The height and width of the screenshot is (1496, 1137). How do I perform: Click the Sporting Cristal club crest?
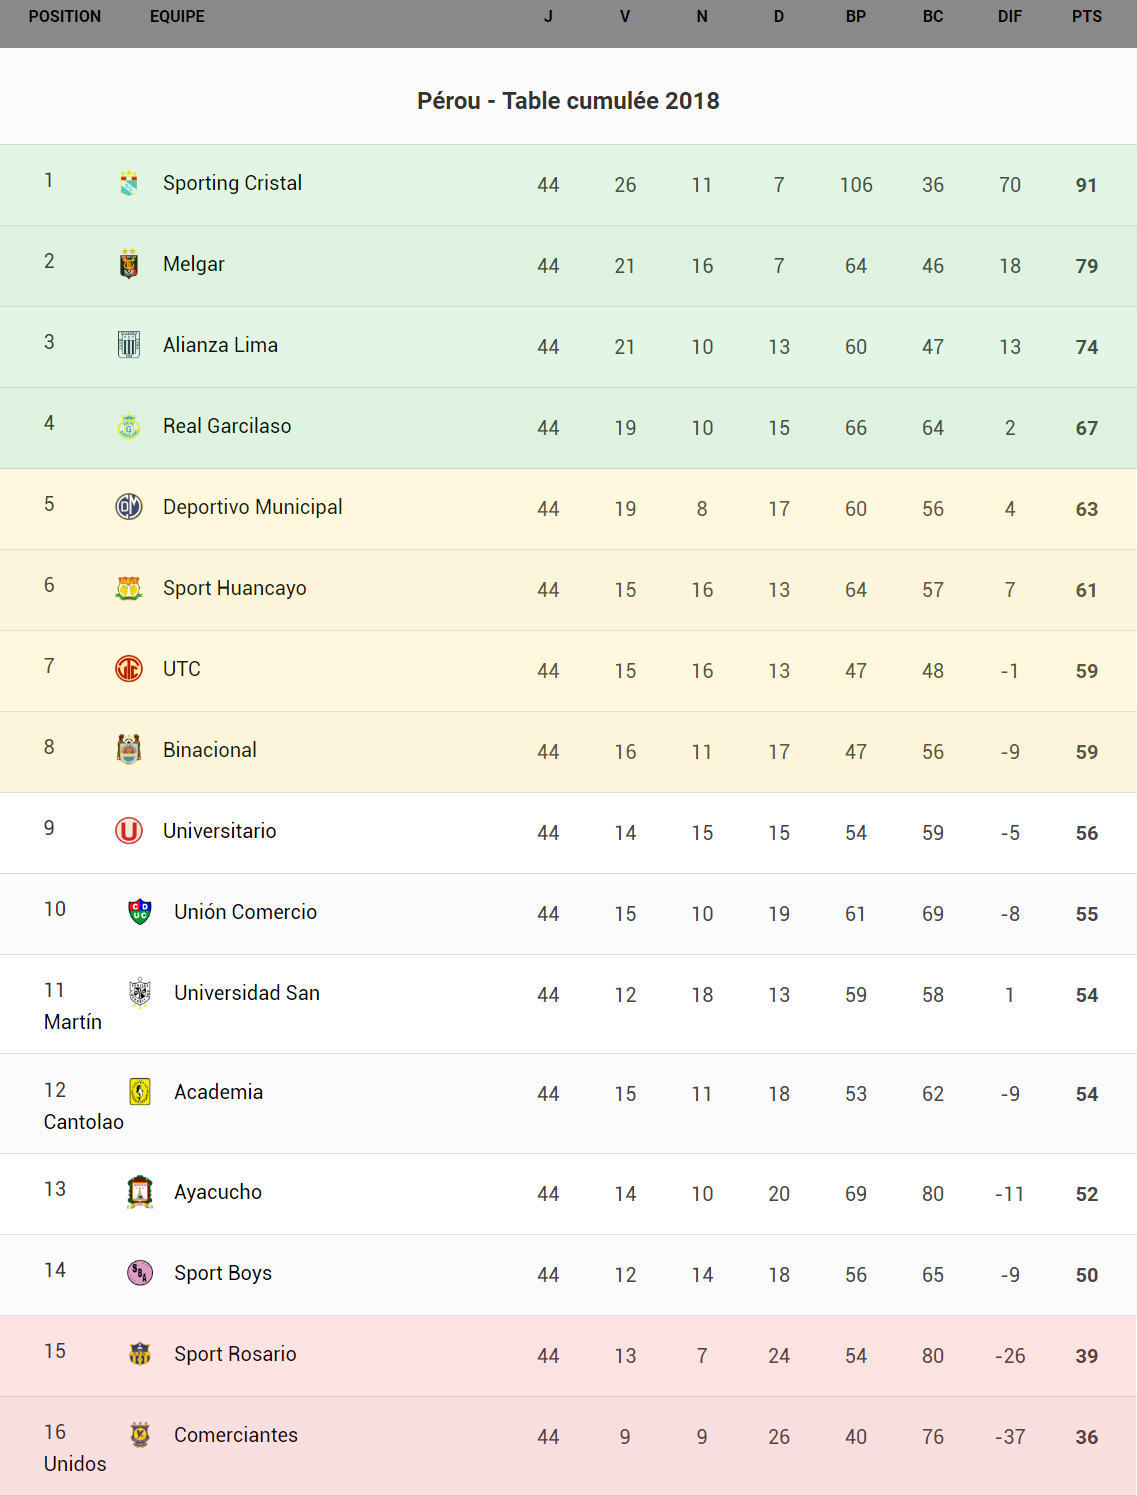click(x=129, y=183)
